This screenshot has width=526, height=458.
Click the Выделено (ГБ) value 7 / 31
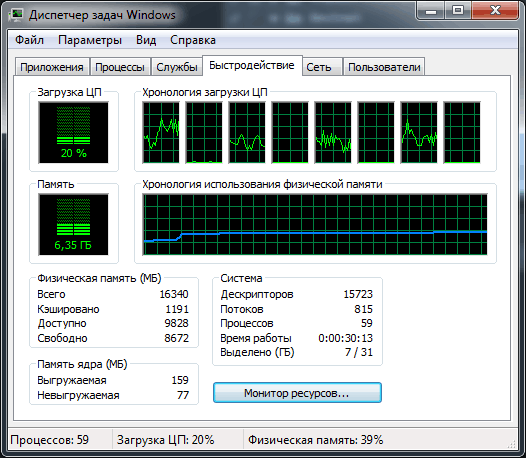pyautogui.click(x=359, y=352)
